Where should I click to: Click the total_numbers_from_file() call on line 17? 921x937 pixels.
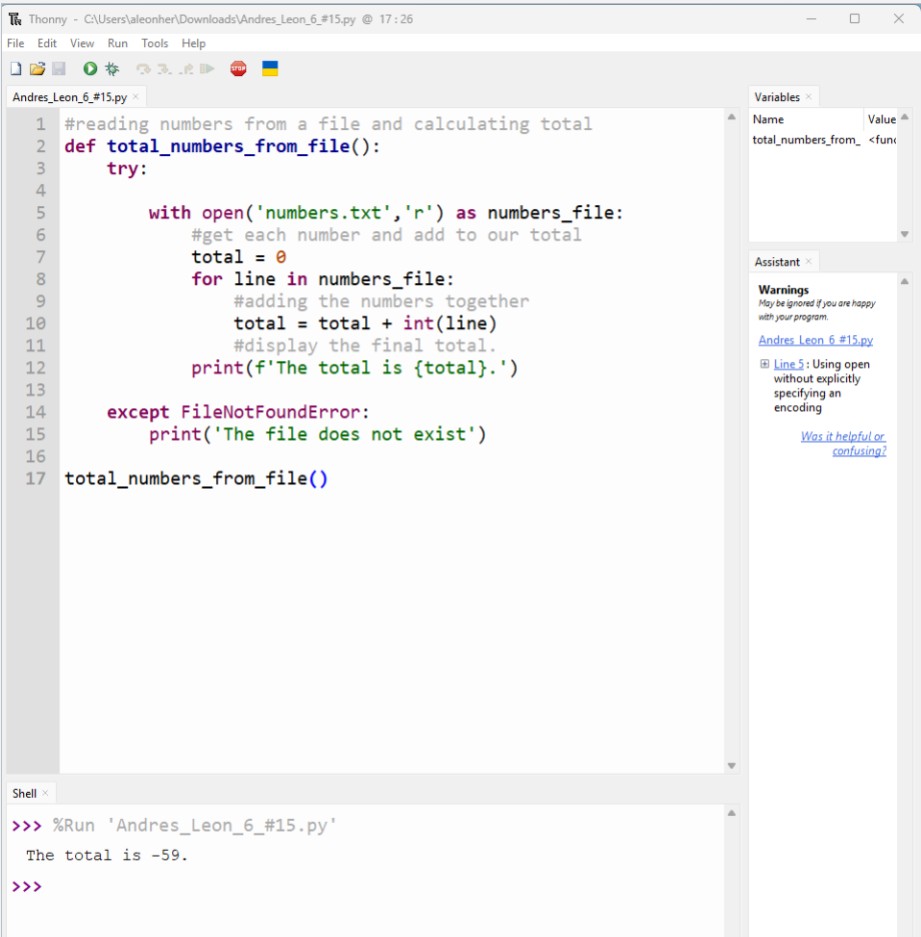point(196,479)
